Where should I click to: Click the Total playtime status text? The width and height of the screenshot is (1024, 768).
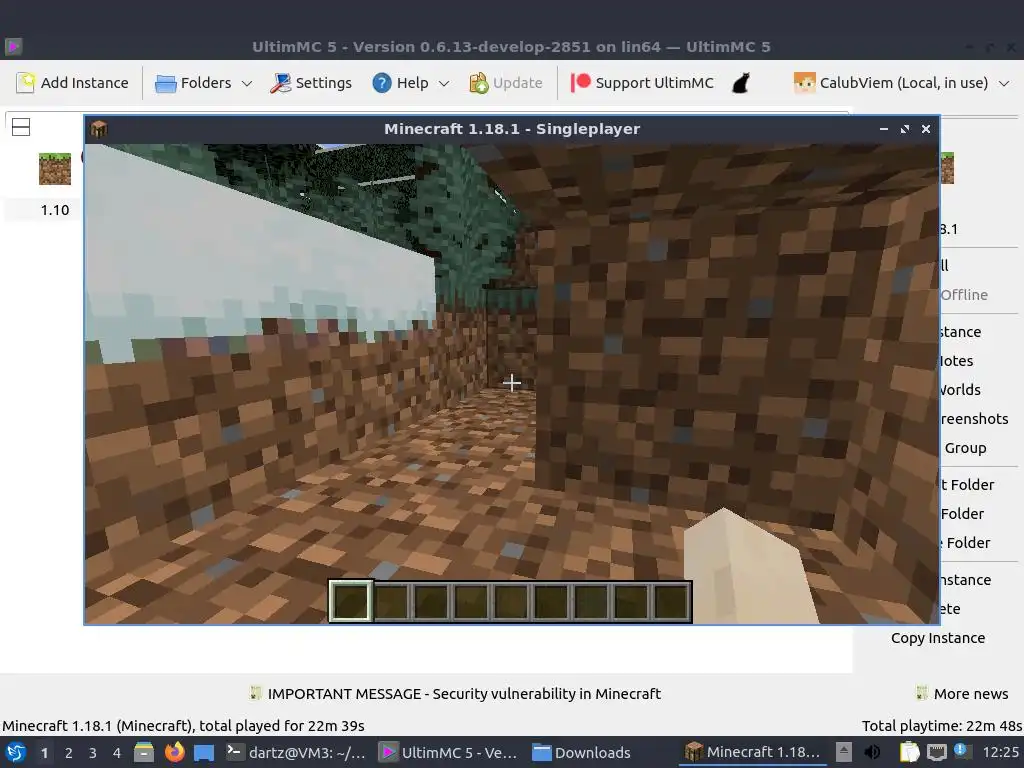(x=942, y=726)
